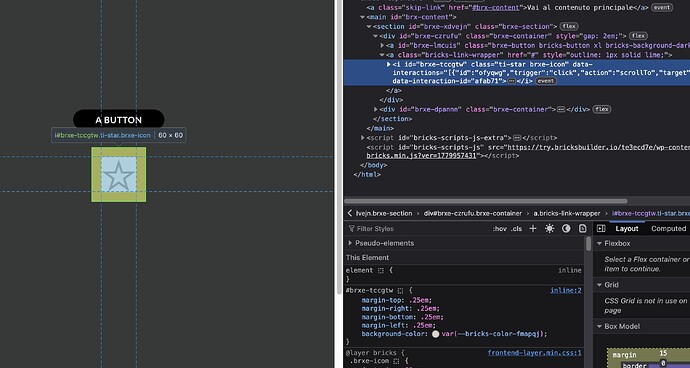690x368 pixels.
Task: Collapse the Flexbox section
Action: coord(599,243)
